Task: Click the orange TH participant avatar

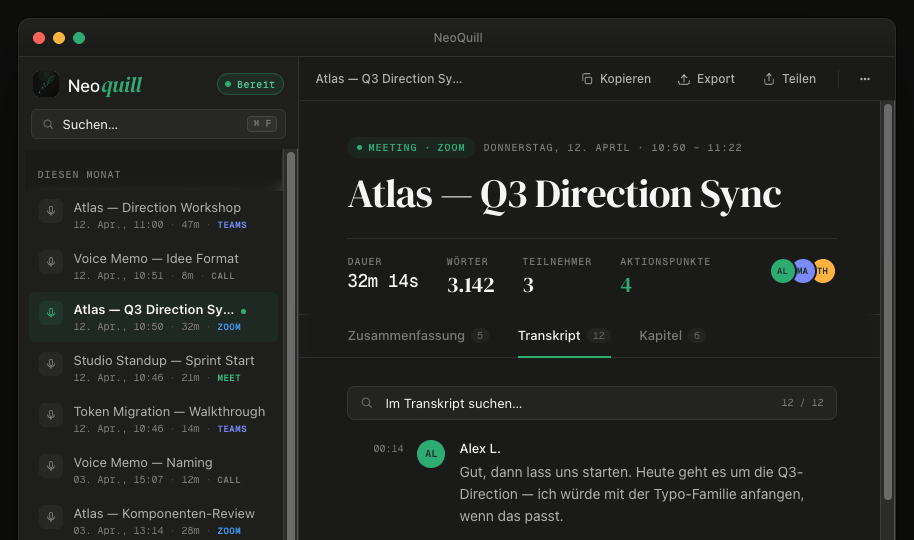Action: click(x=824, y=271)
